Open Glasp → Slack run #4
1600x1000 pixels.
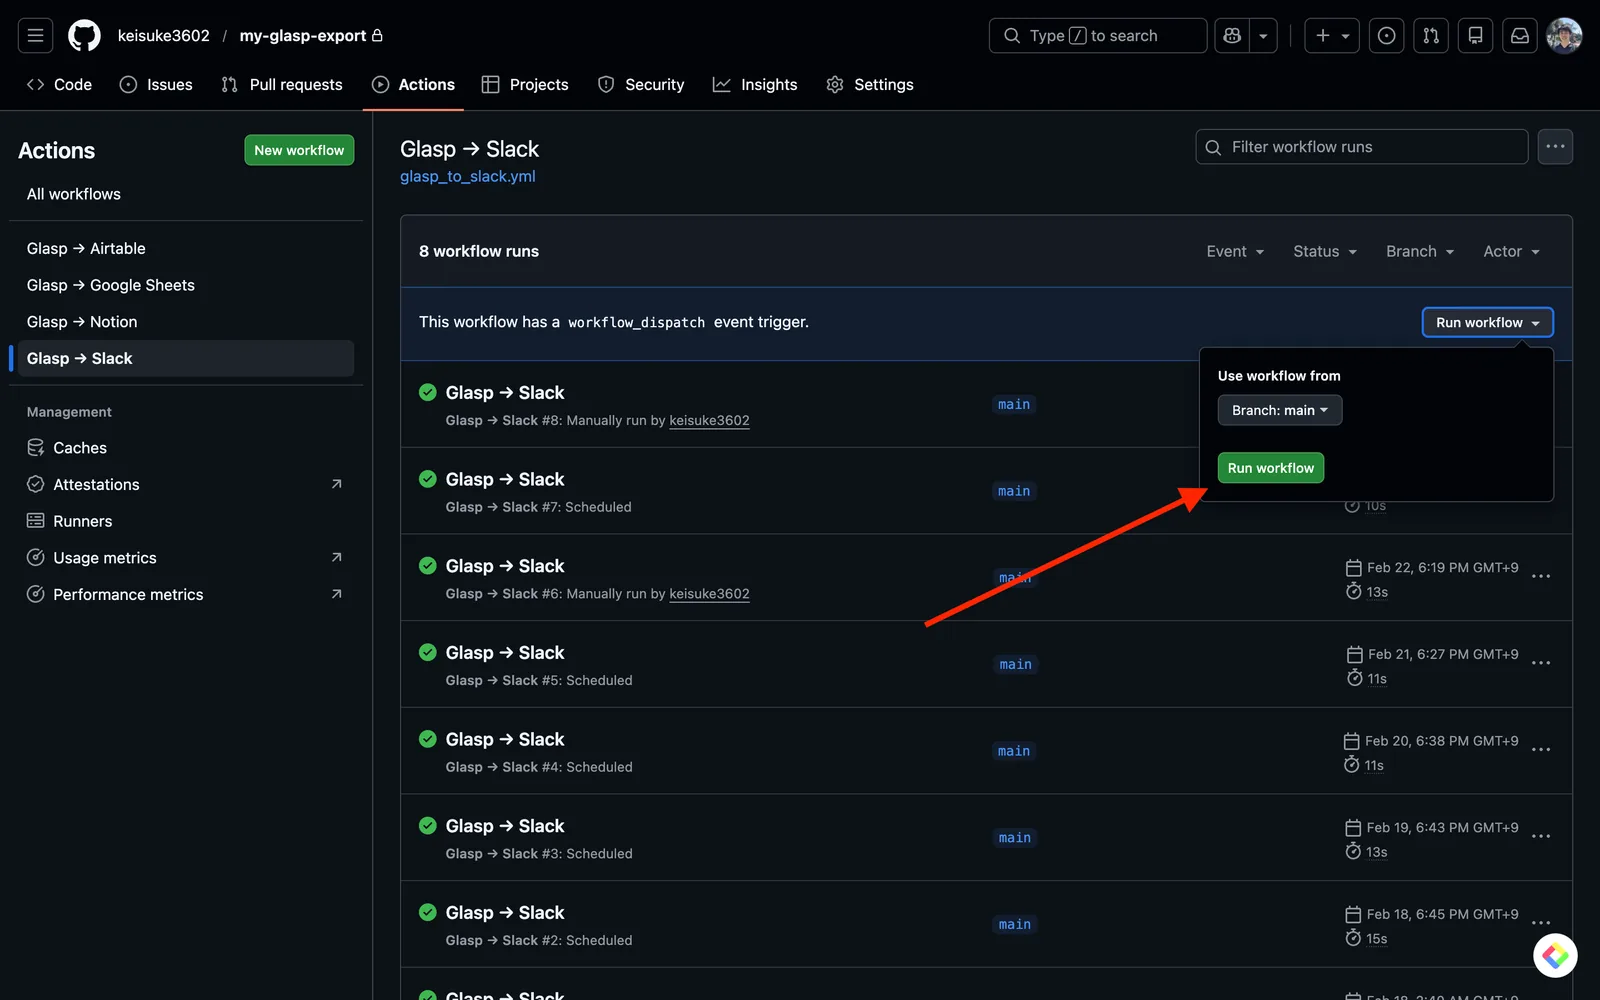(x=505, y=740)
